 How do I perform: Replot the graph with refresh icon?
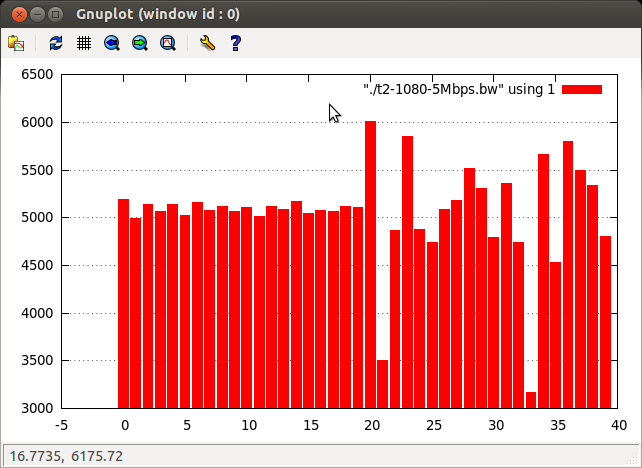56,43
